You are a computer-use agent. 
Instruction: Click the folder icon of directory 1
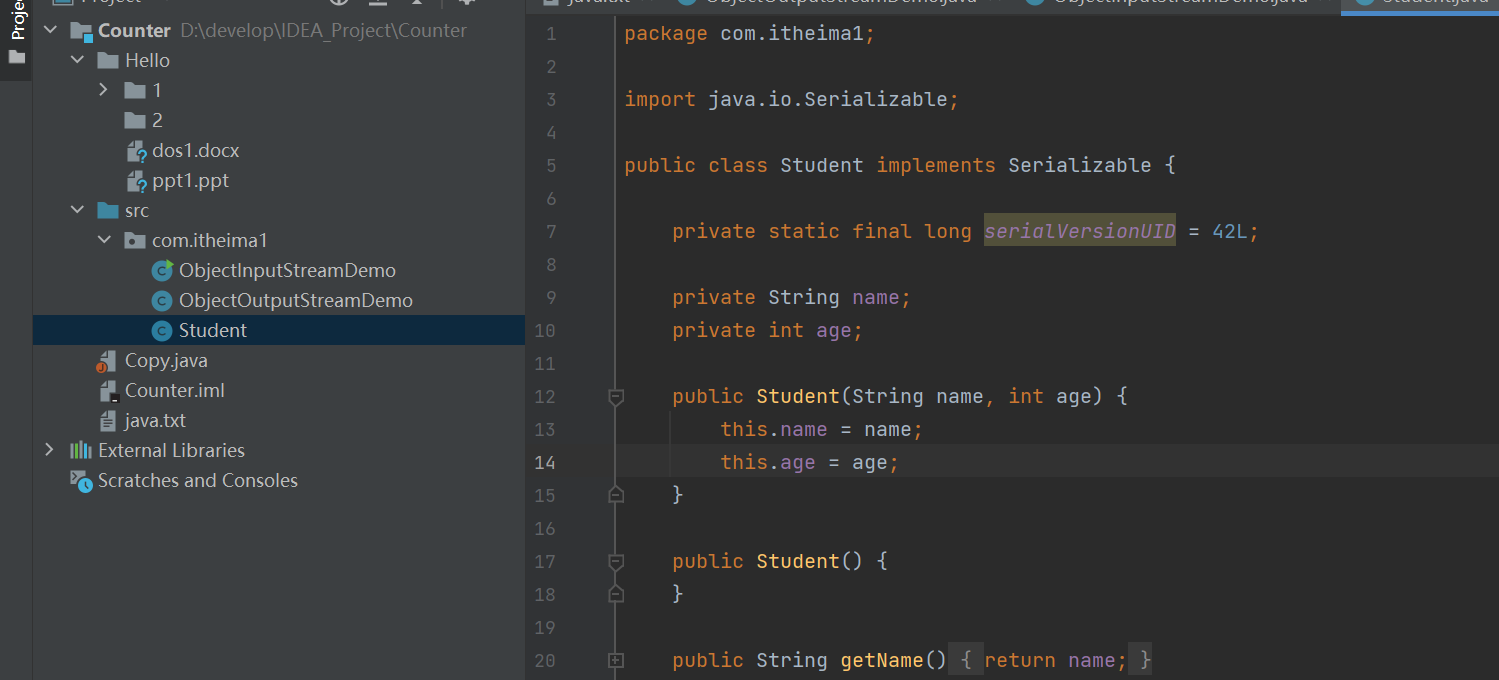[x=135, y=91]
